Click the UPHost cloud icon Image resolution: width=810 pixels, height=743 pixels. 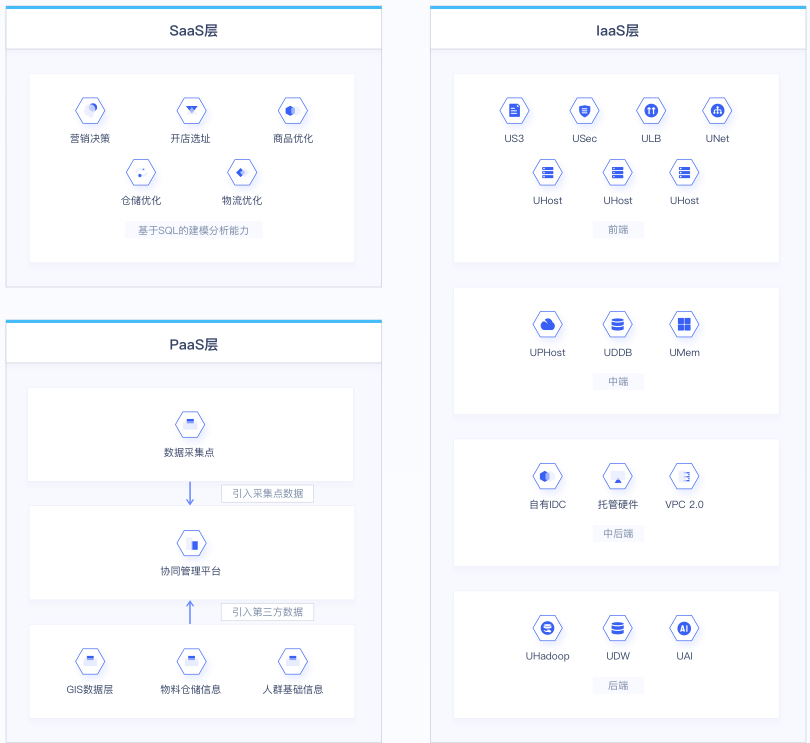pyautogui.click(x=547, y=324)
